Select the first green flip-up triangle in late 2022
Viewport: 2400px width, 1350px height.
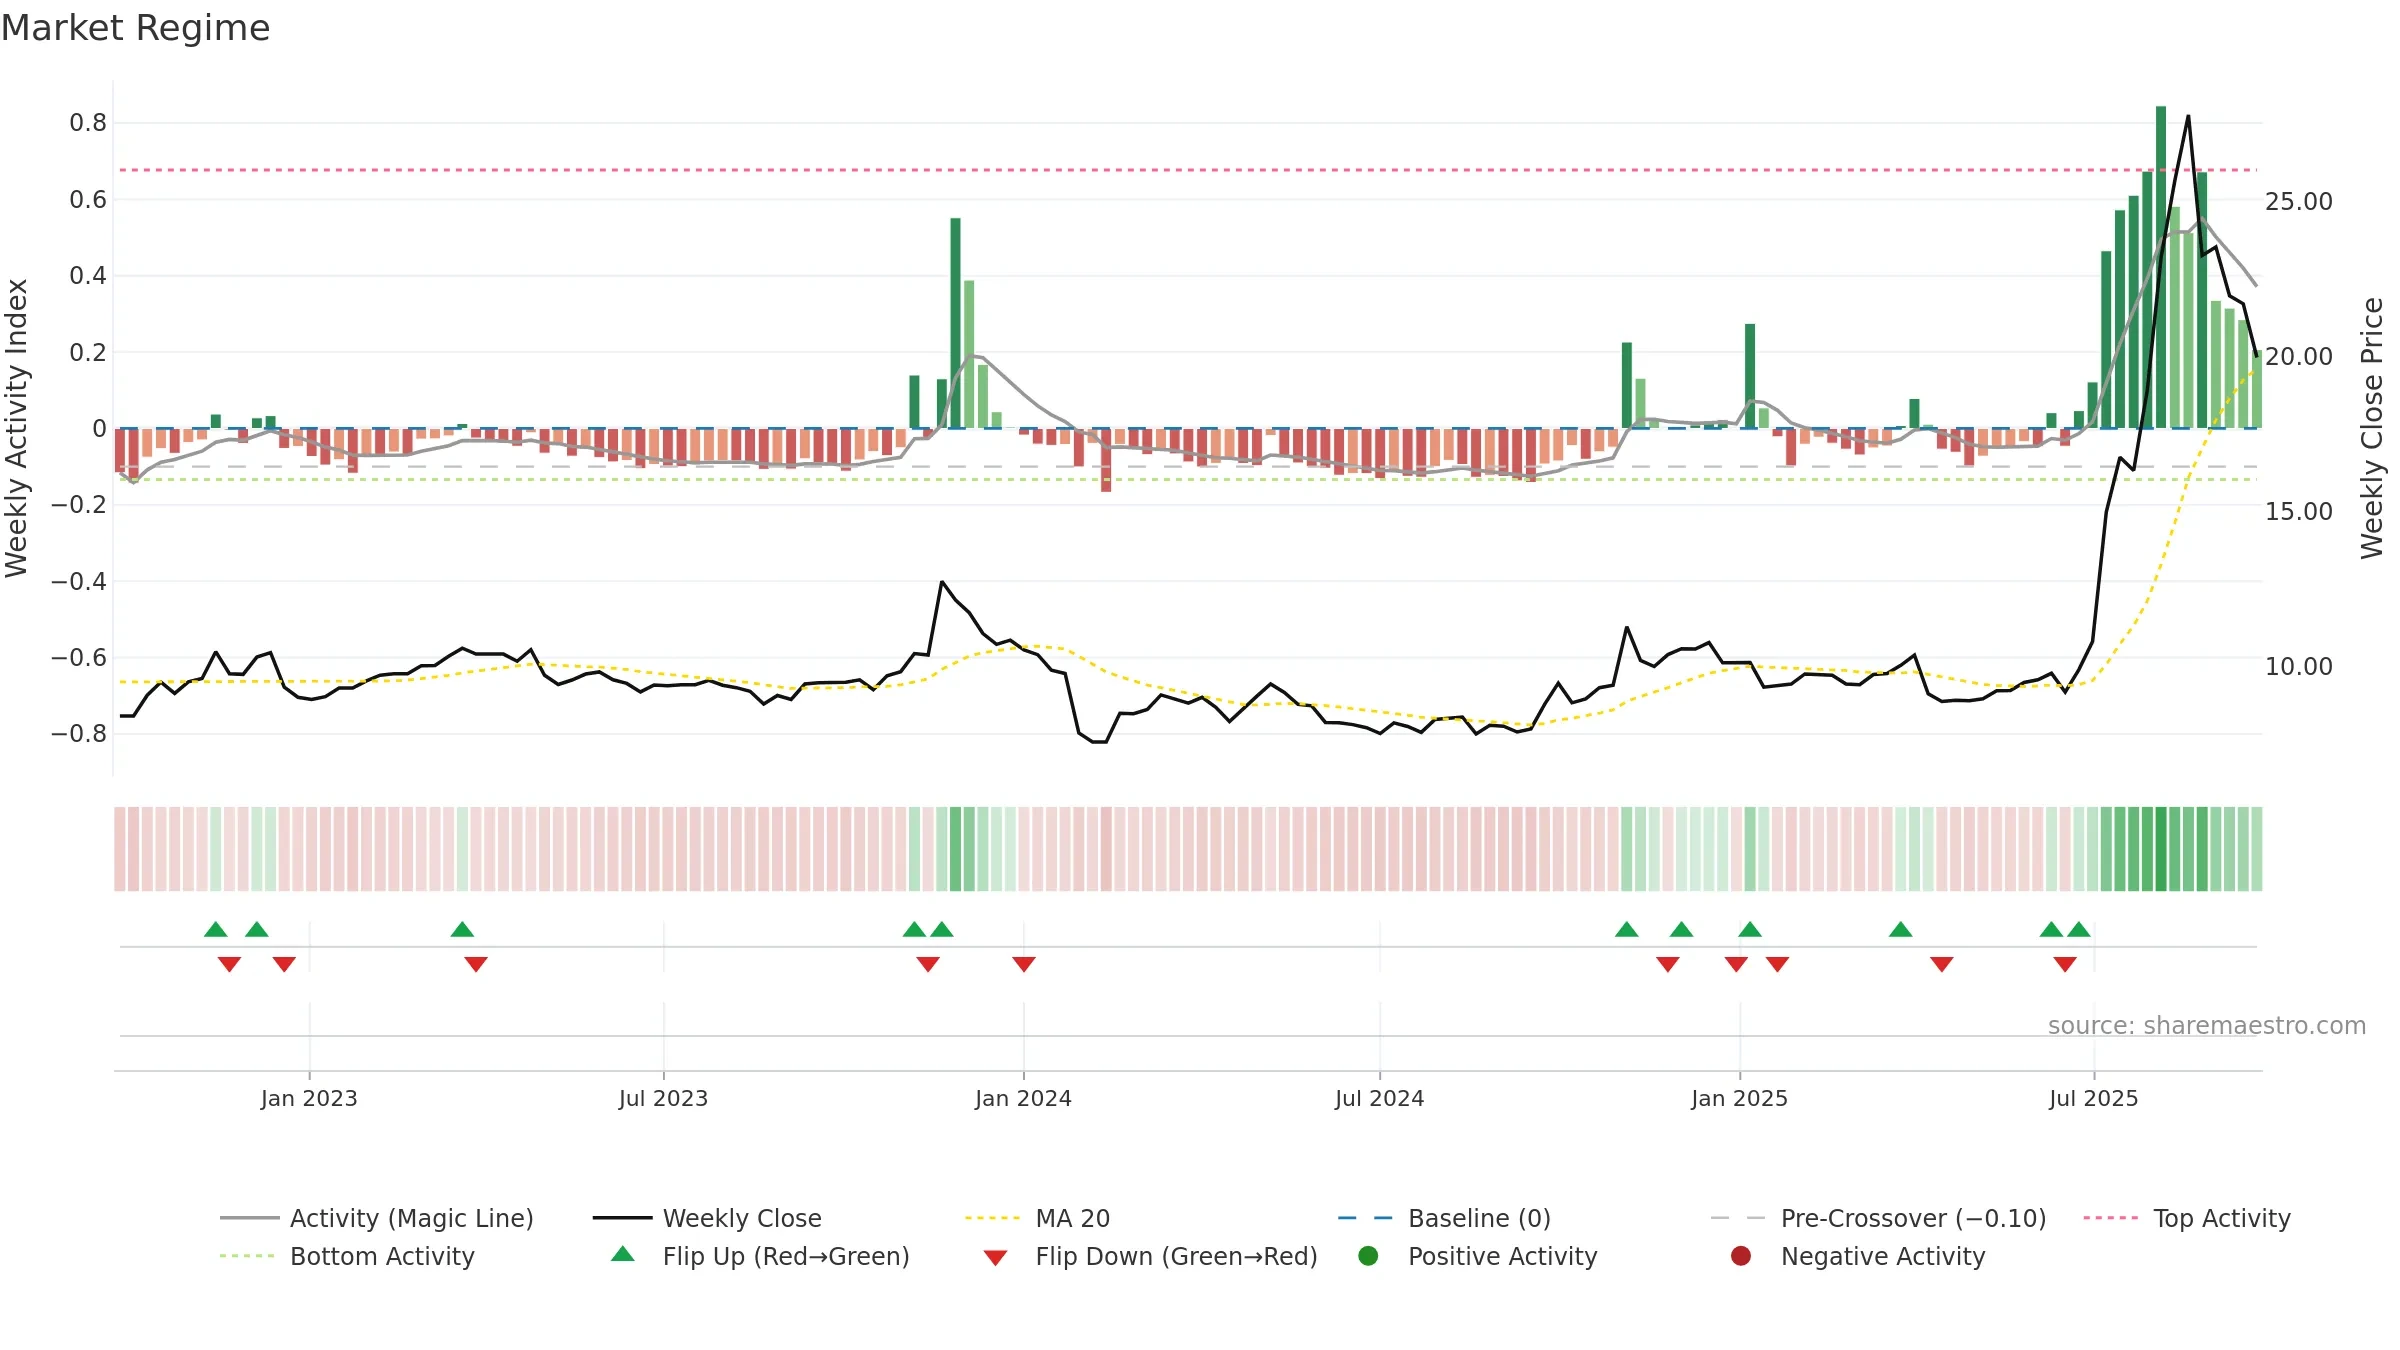pos(216,930)
